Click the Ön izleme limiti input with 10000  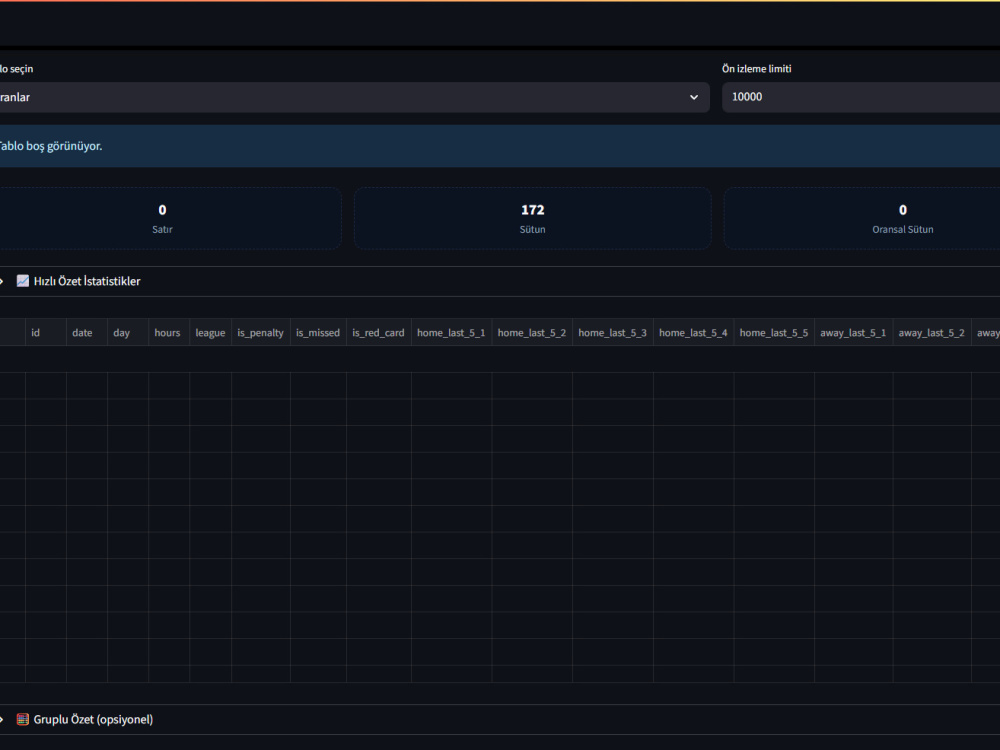861,97
